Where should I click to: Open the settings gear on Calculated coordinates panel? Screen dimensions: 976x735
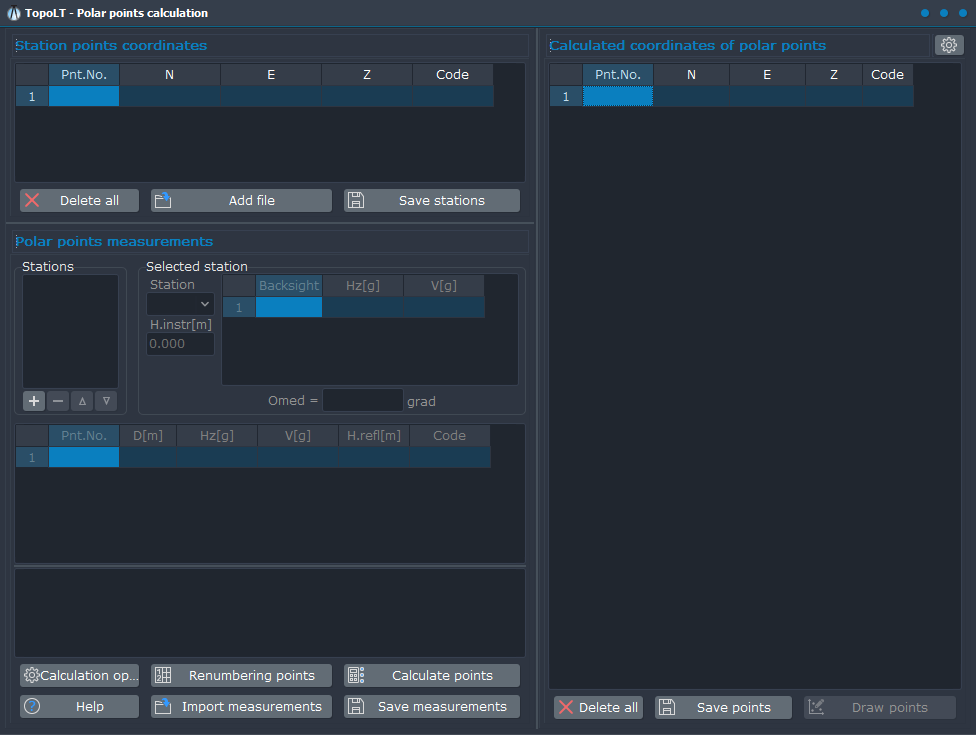click(x=948, y=45)
